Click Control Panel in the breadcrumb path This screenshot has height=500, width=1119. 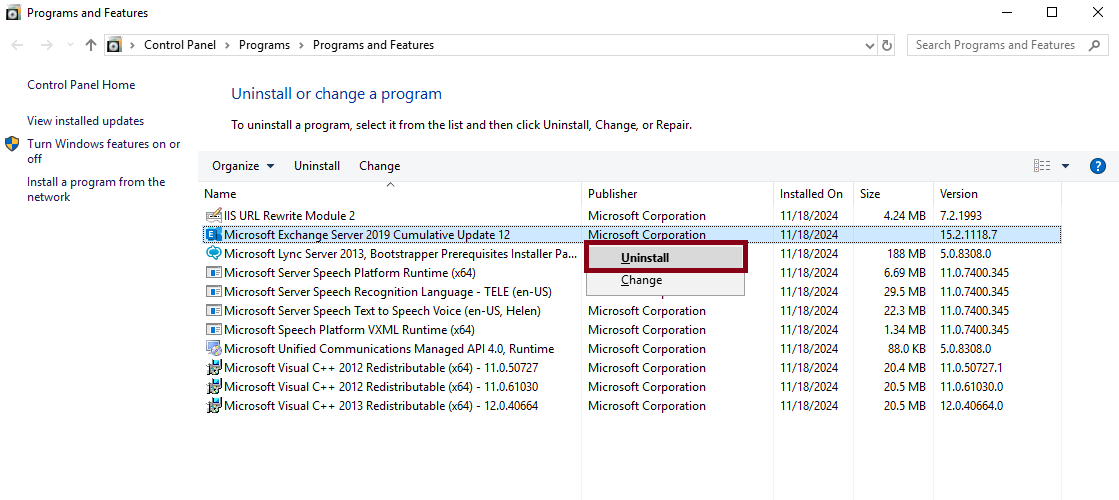(x=180, y=45)
